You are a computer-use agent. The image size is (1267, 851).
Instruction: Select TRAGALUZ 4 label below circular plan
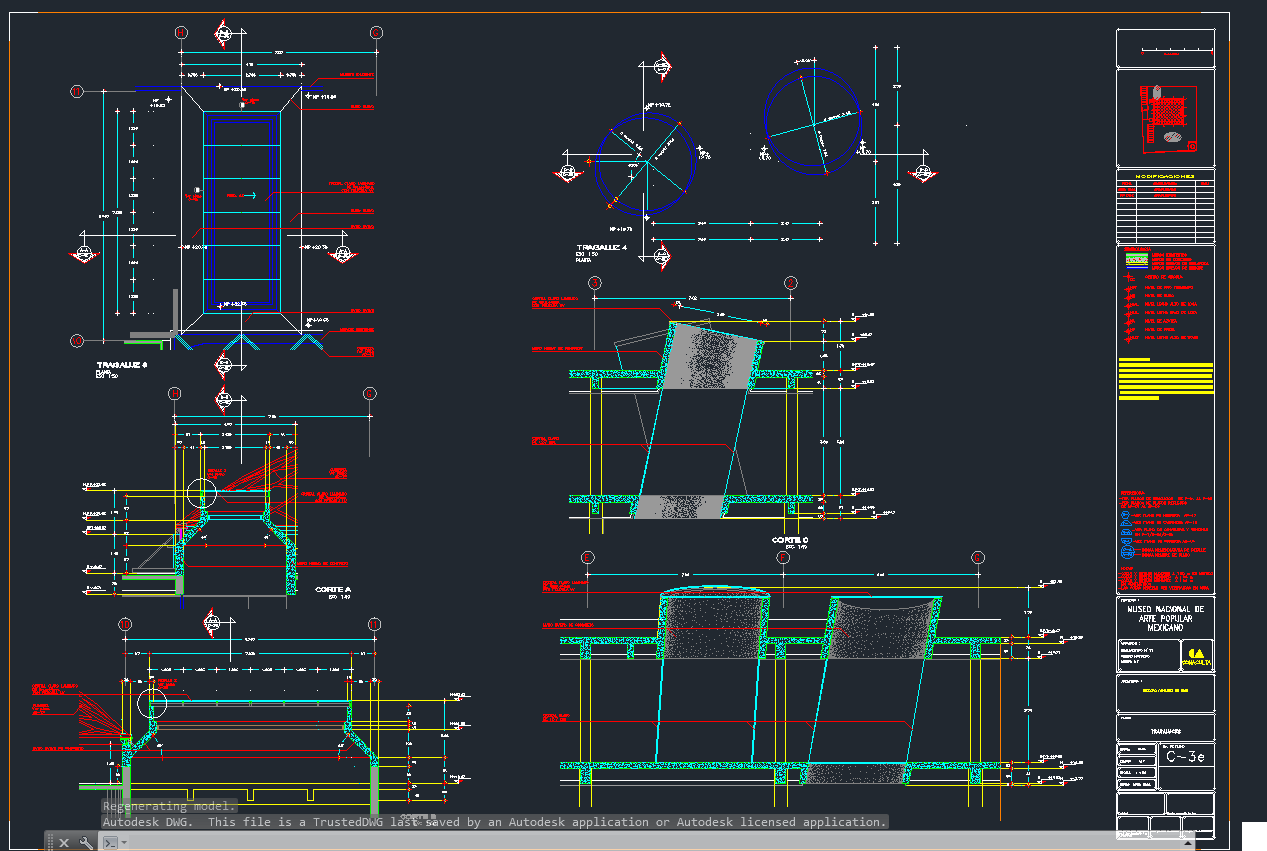[x=602, y=247]
